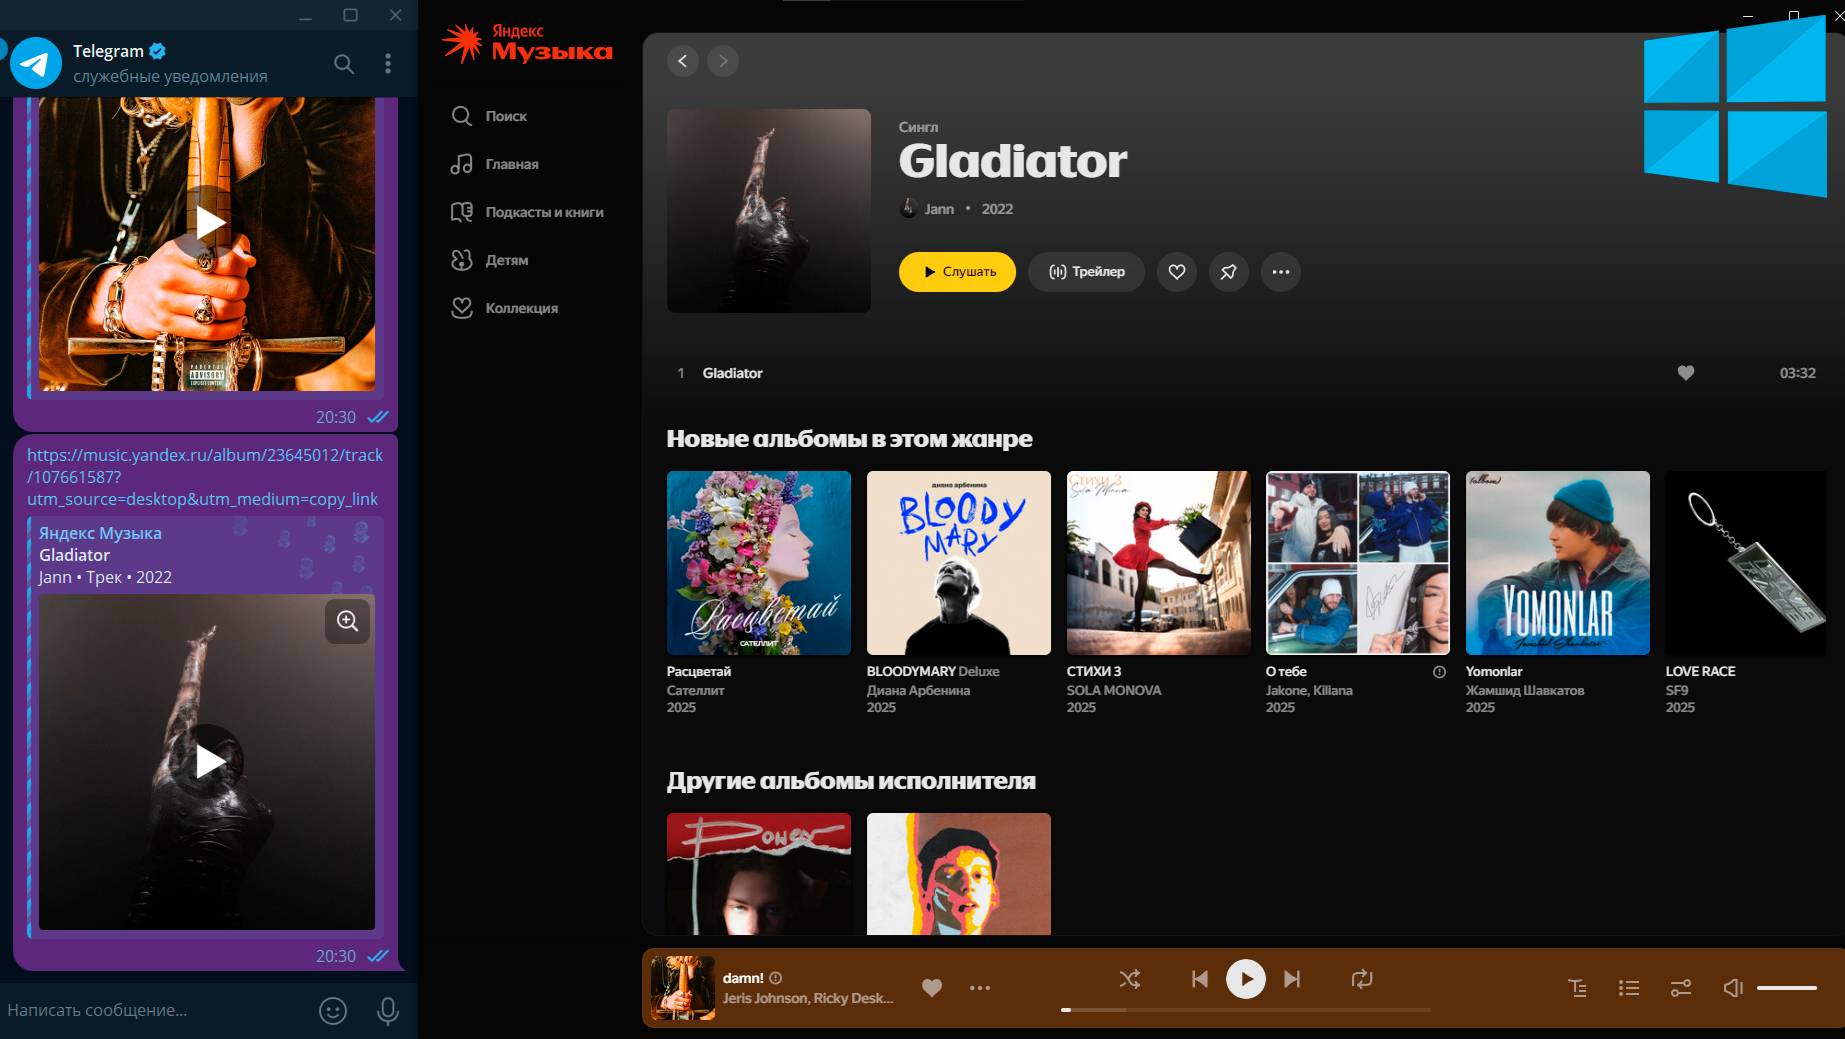Click the Telegram avatar icon
The height and width of the screenshot is (1039, 1845).
[x=36, y=63]
